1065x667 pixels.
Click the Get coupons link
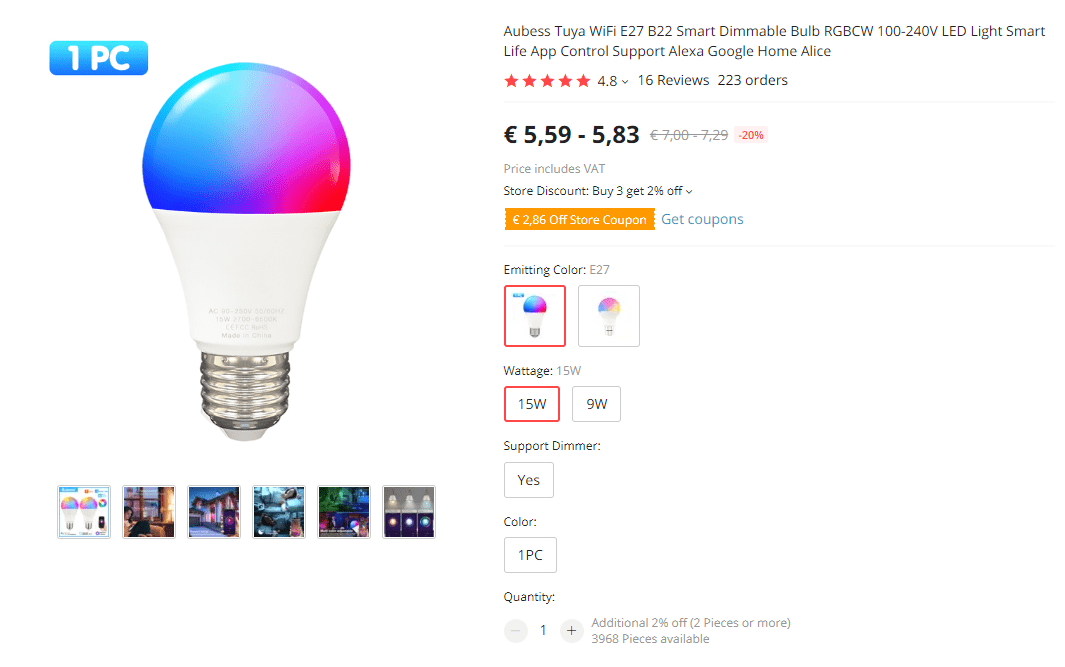(702, 219)
